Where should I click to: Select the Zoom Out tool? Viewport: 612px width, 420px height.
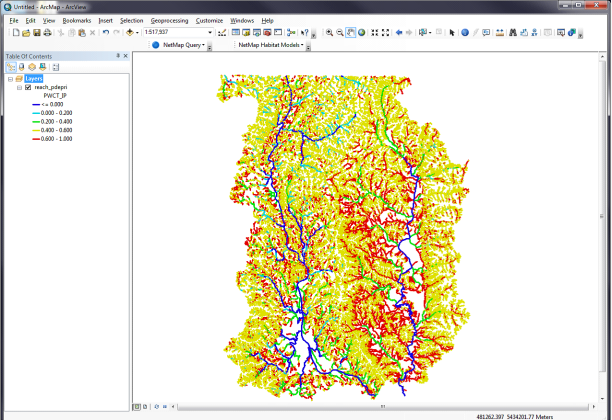coord(340,32)
